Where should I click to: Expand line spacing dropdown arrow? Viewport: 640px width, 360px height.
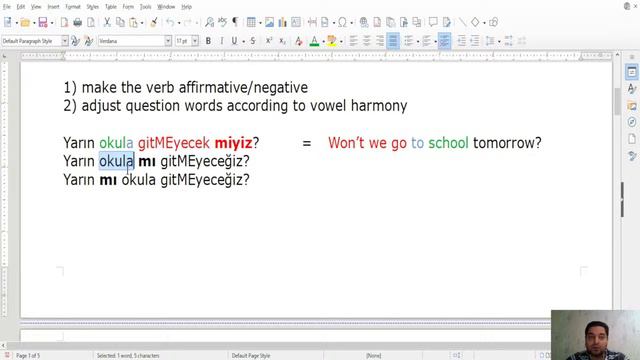tap(499, 42)
